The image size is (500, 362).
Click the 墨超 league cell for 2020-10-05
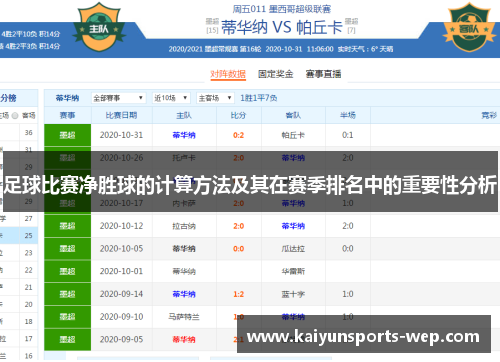tap(67, 249)
